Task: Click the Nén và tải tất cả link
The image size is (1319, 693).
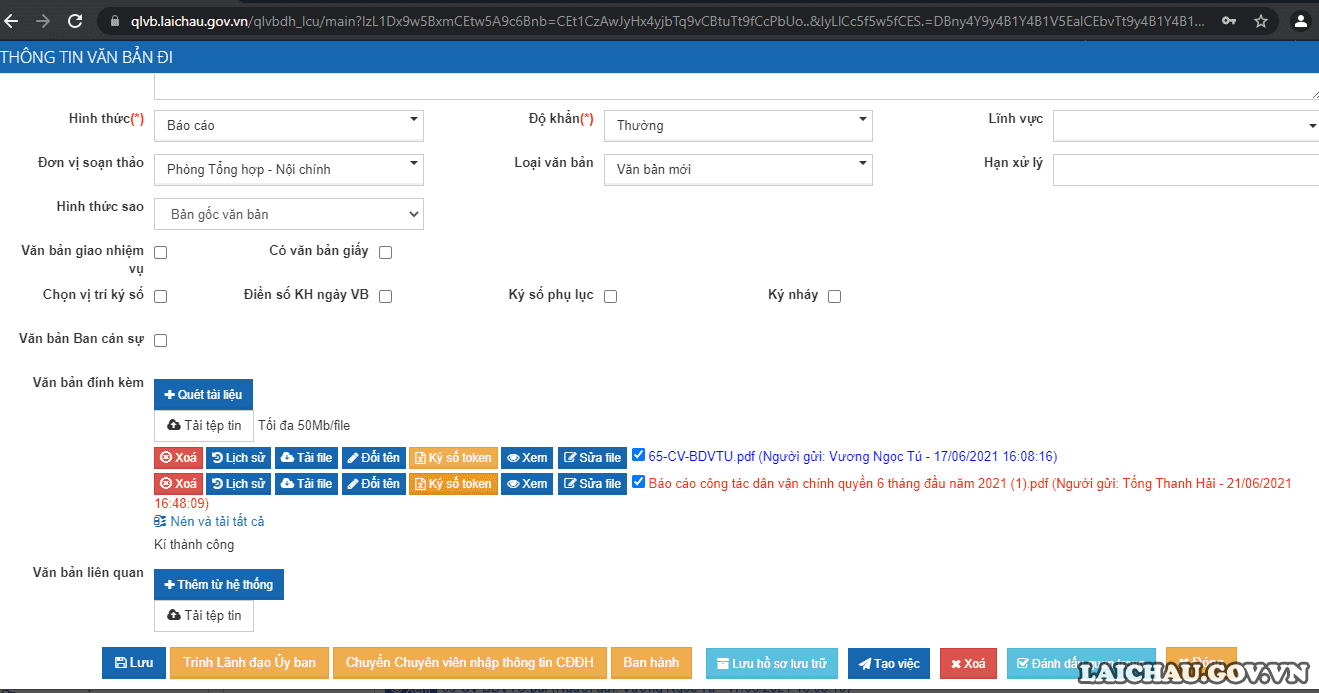Action: click(217, 522)
